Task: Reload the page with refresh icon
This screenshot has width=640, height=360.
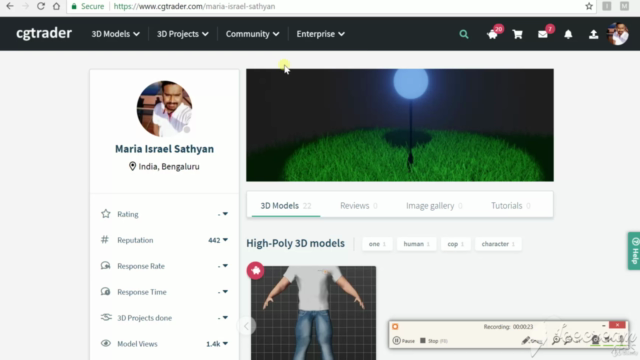Action: (41, 6)
